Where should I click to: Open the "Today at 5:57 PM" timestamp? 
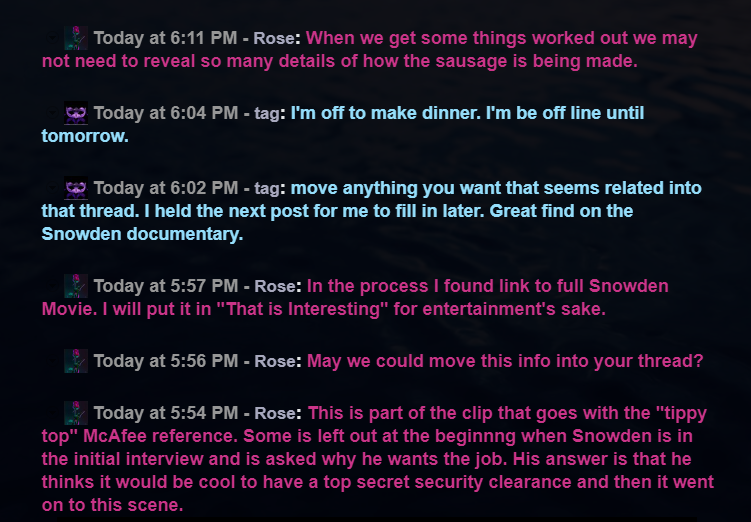pos(165,286)
